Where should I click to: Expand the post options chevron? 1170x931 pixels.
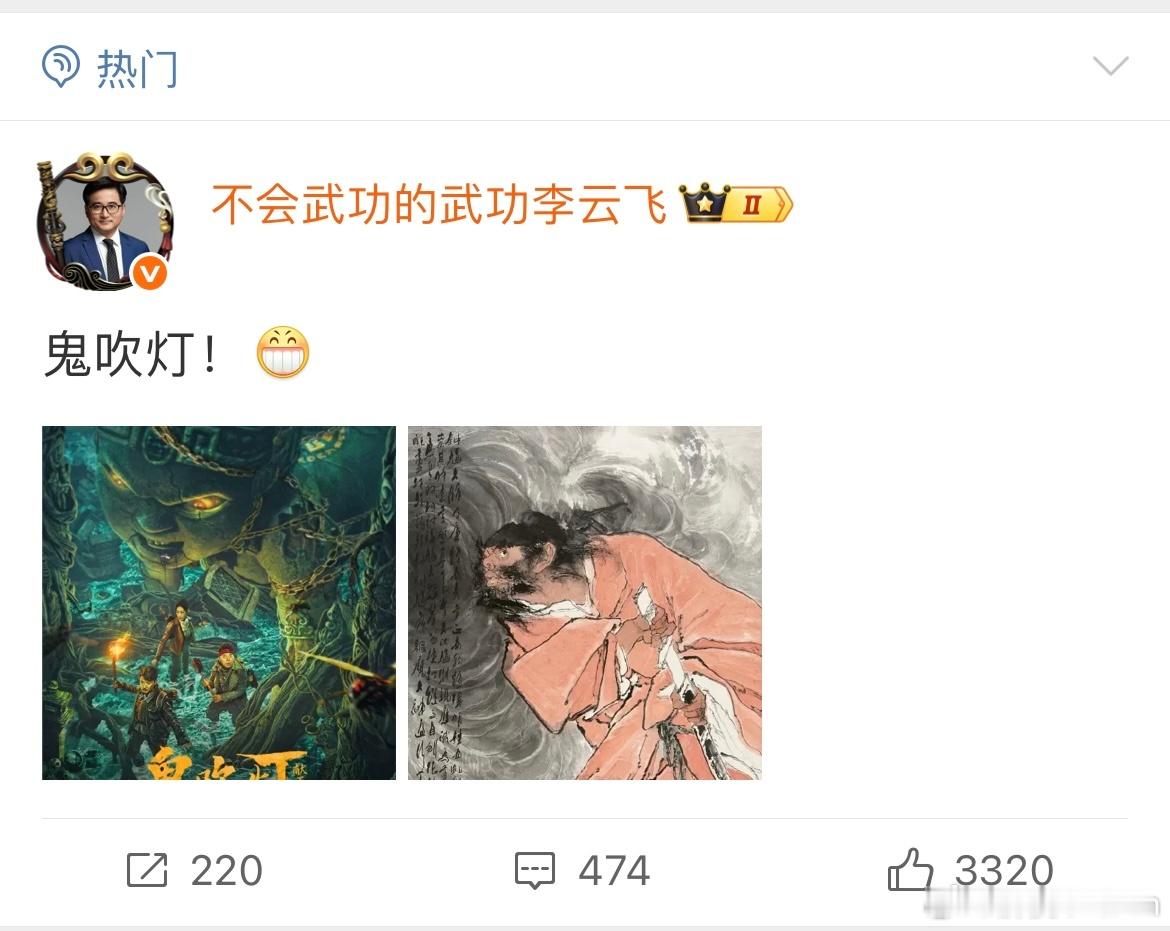1110,66
